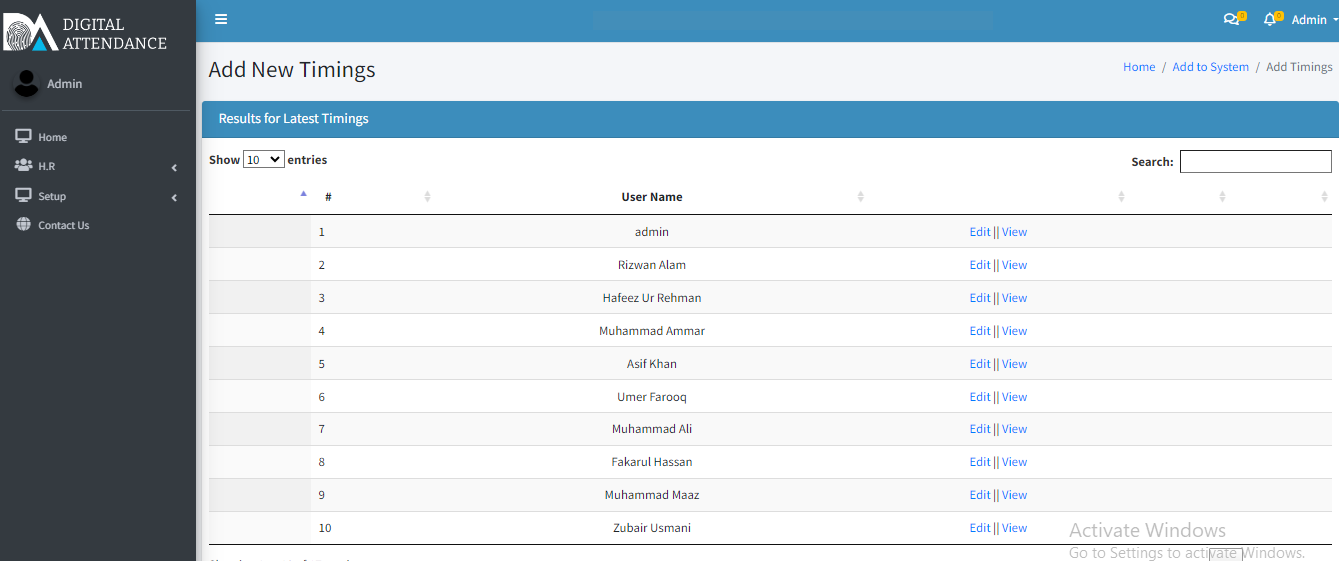Select the user name Umer Farooq
Viewport: 1339px width, 561px height.
coord(652,397)
